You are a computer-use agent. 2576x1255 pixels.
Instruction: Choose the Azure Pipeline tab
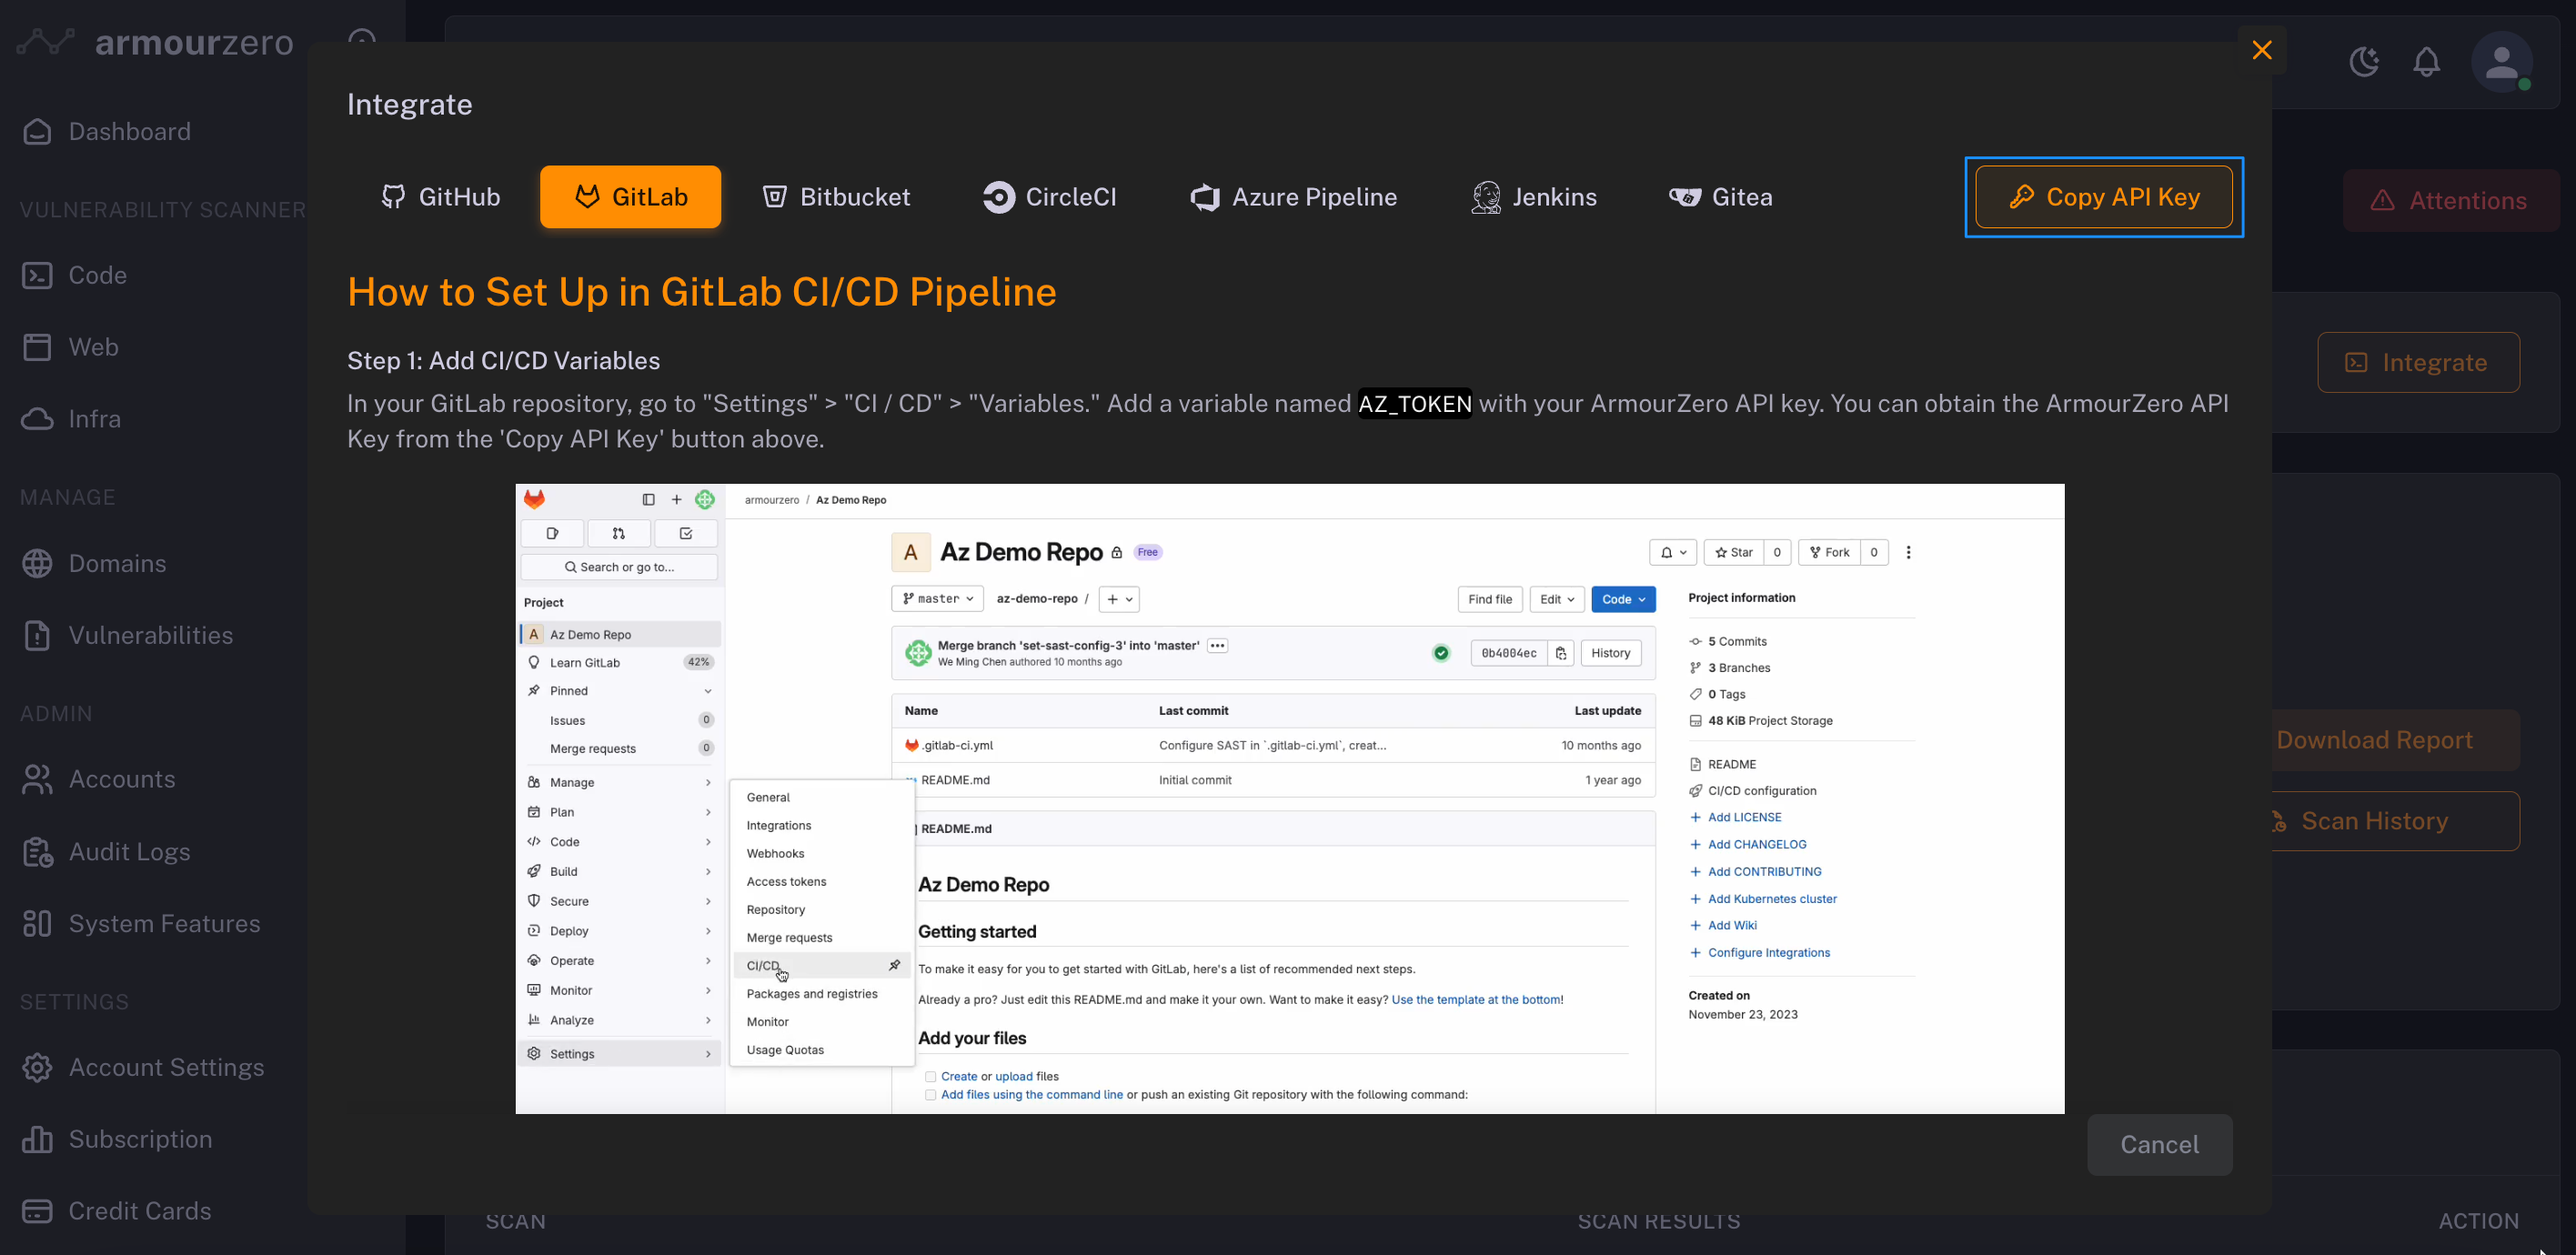pyautogui.click(x=1293, y=197)
